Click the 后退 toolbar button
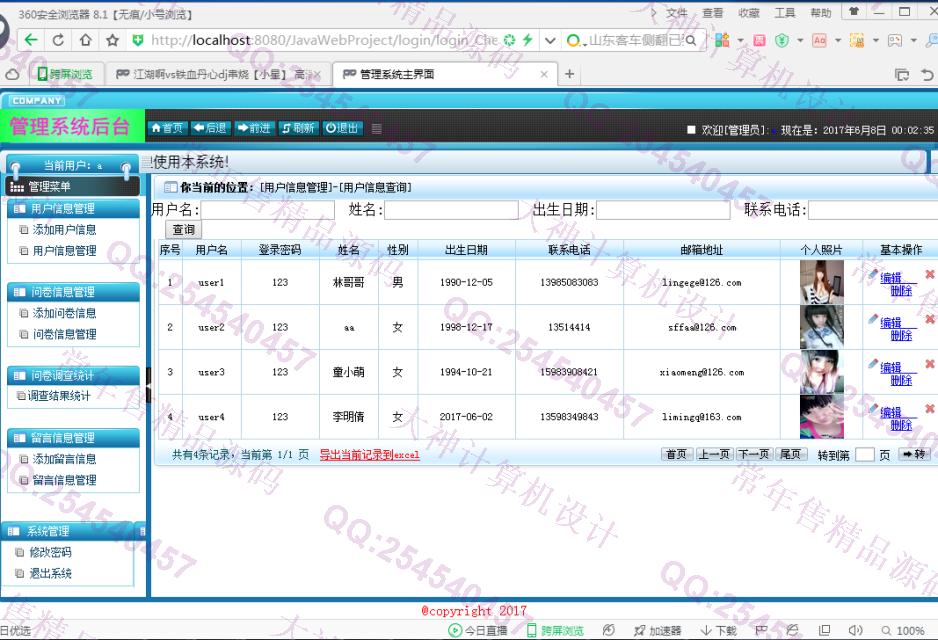Image resolution: width=938 pixels, height=640 pixels. pos(210,128)
